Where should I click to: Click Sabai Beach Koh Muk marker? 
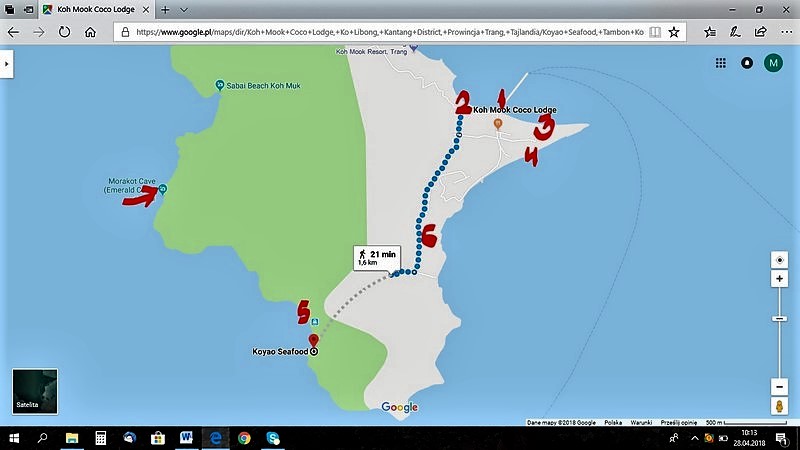[219, 85]
